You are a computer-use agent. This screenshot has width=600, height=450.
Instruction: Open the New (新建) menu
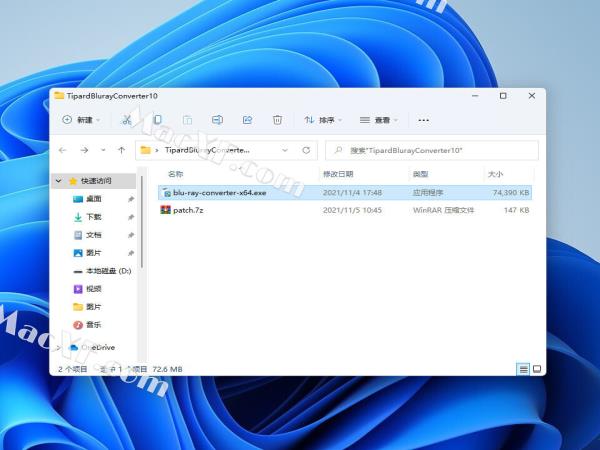coord(81,120)
